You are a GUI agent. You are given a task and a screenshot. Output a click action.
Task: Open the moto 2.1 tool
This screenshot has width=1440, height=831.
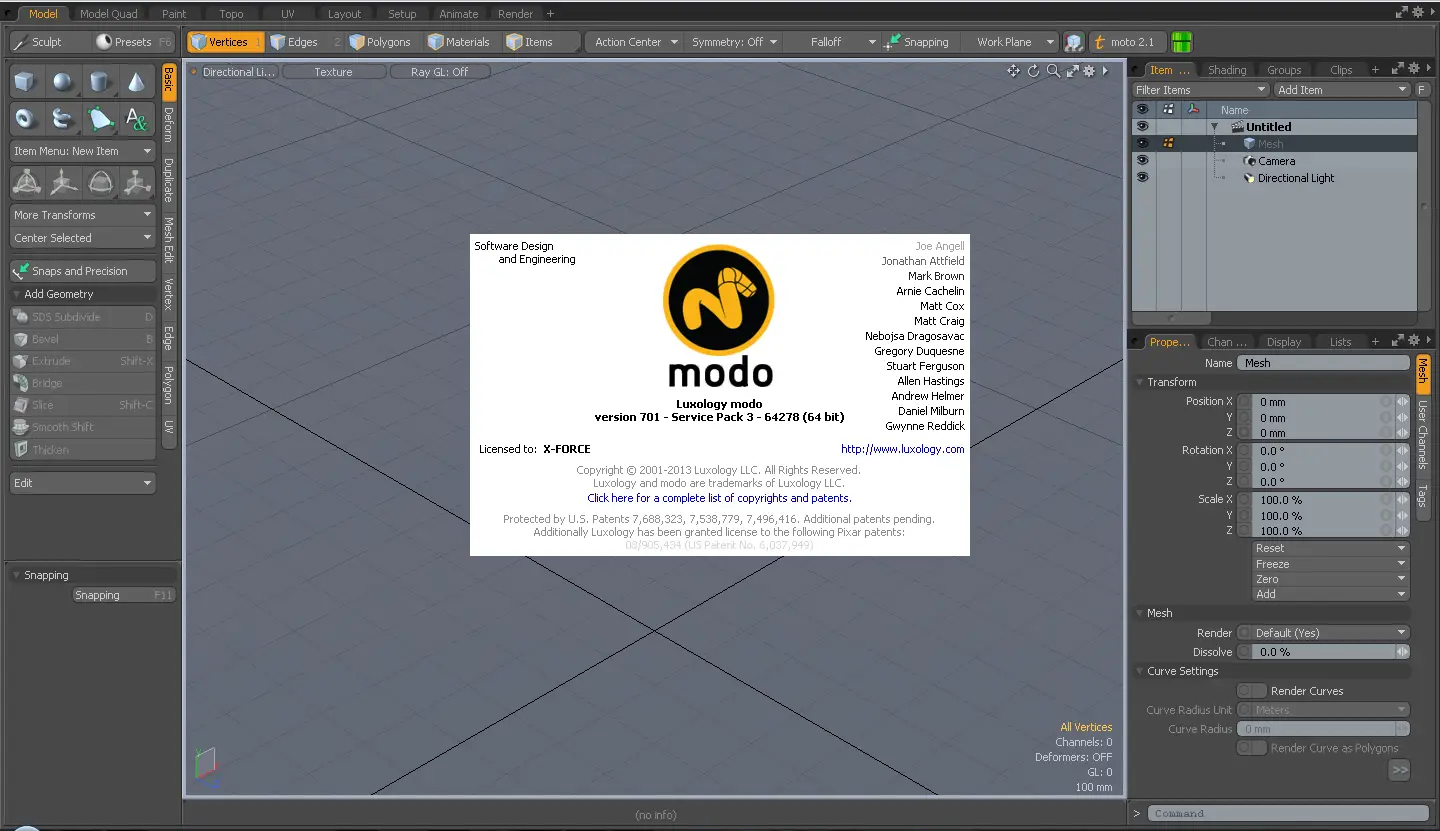[x=1128, y=42]
